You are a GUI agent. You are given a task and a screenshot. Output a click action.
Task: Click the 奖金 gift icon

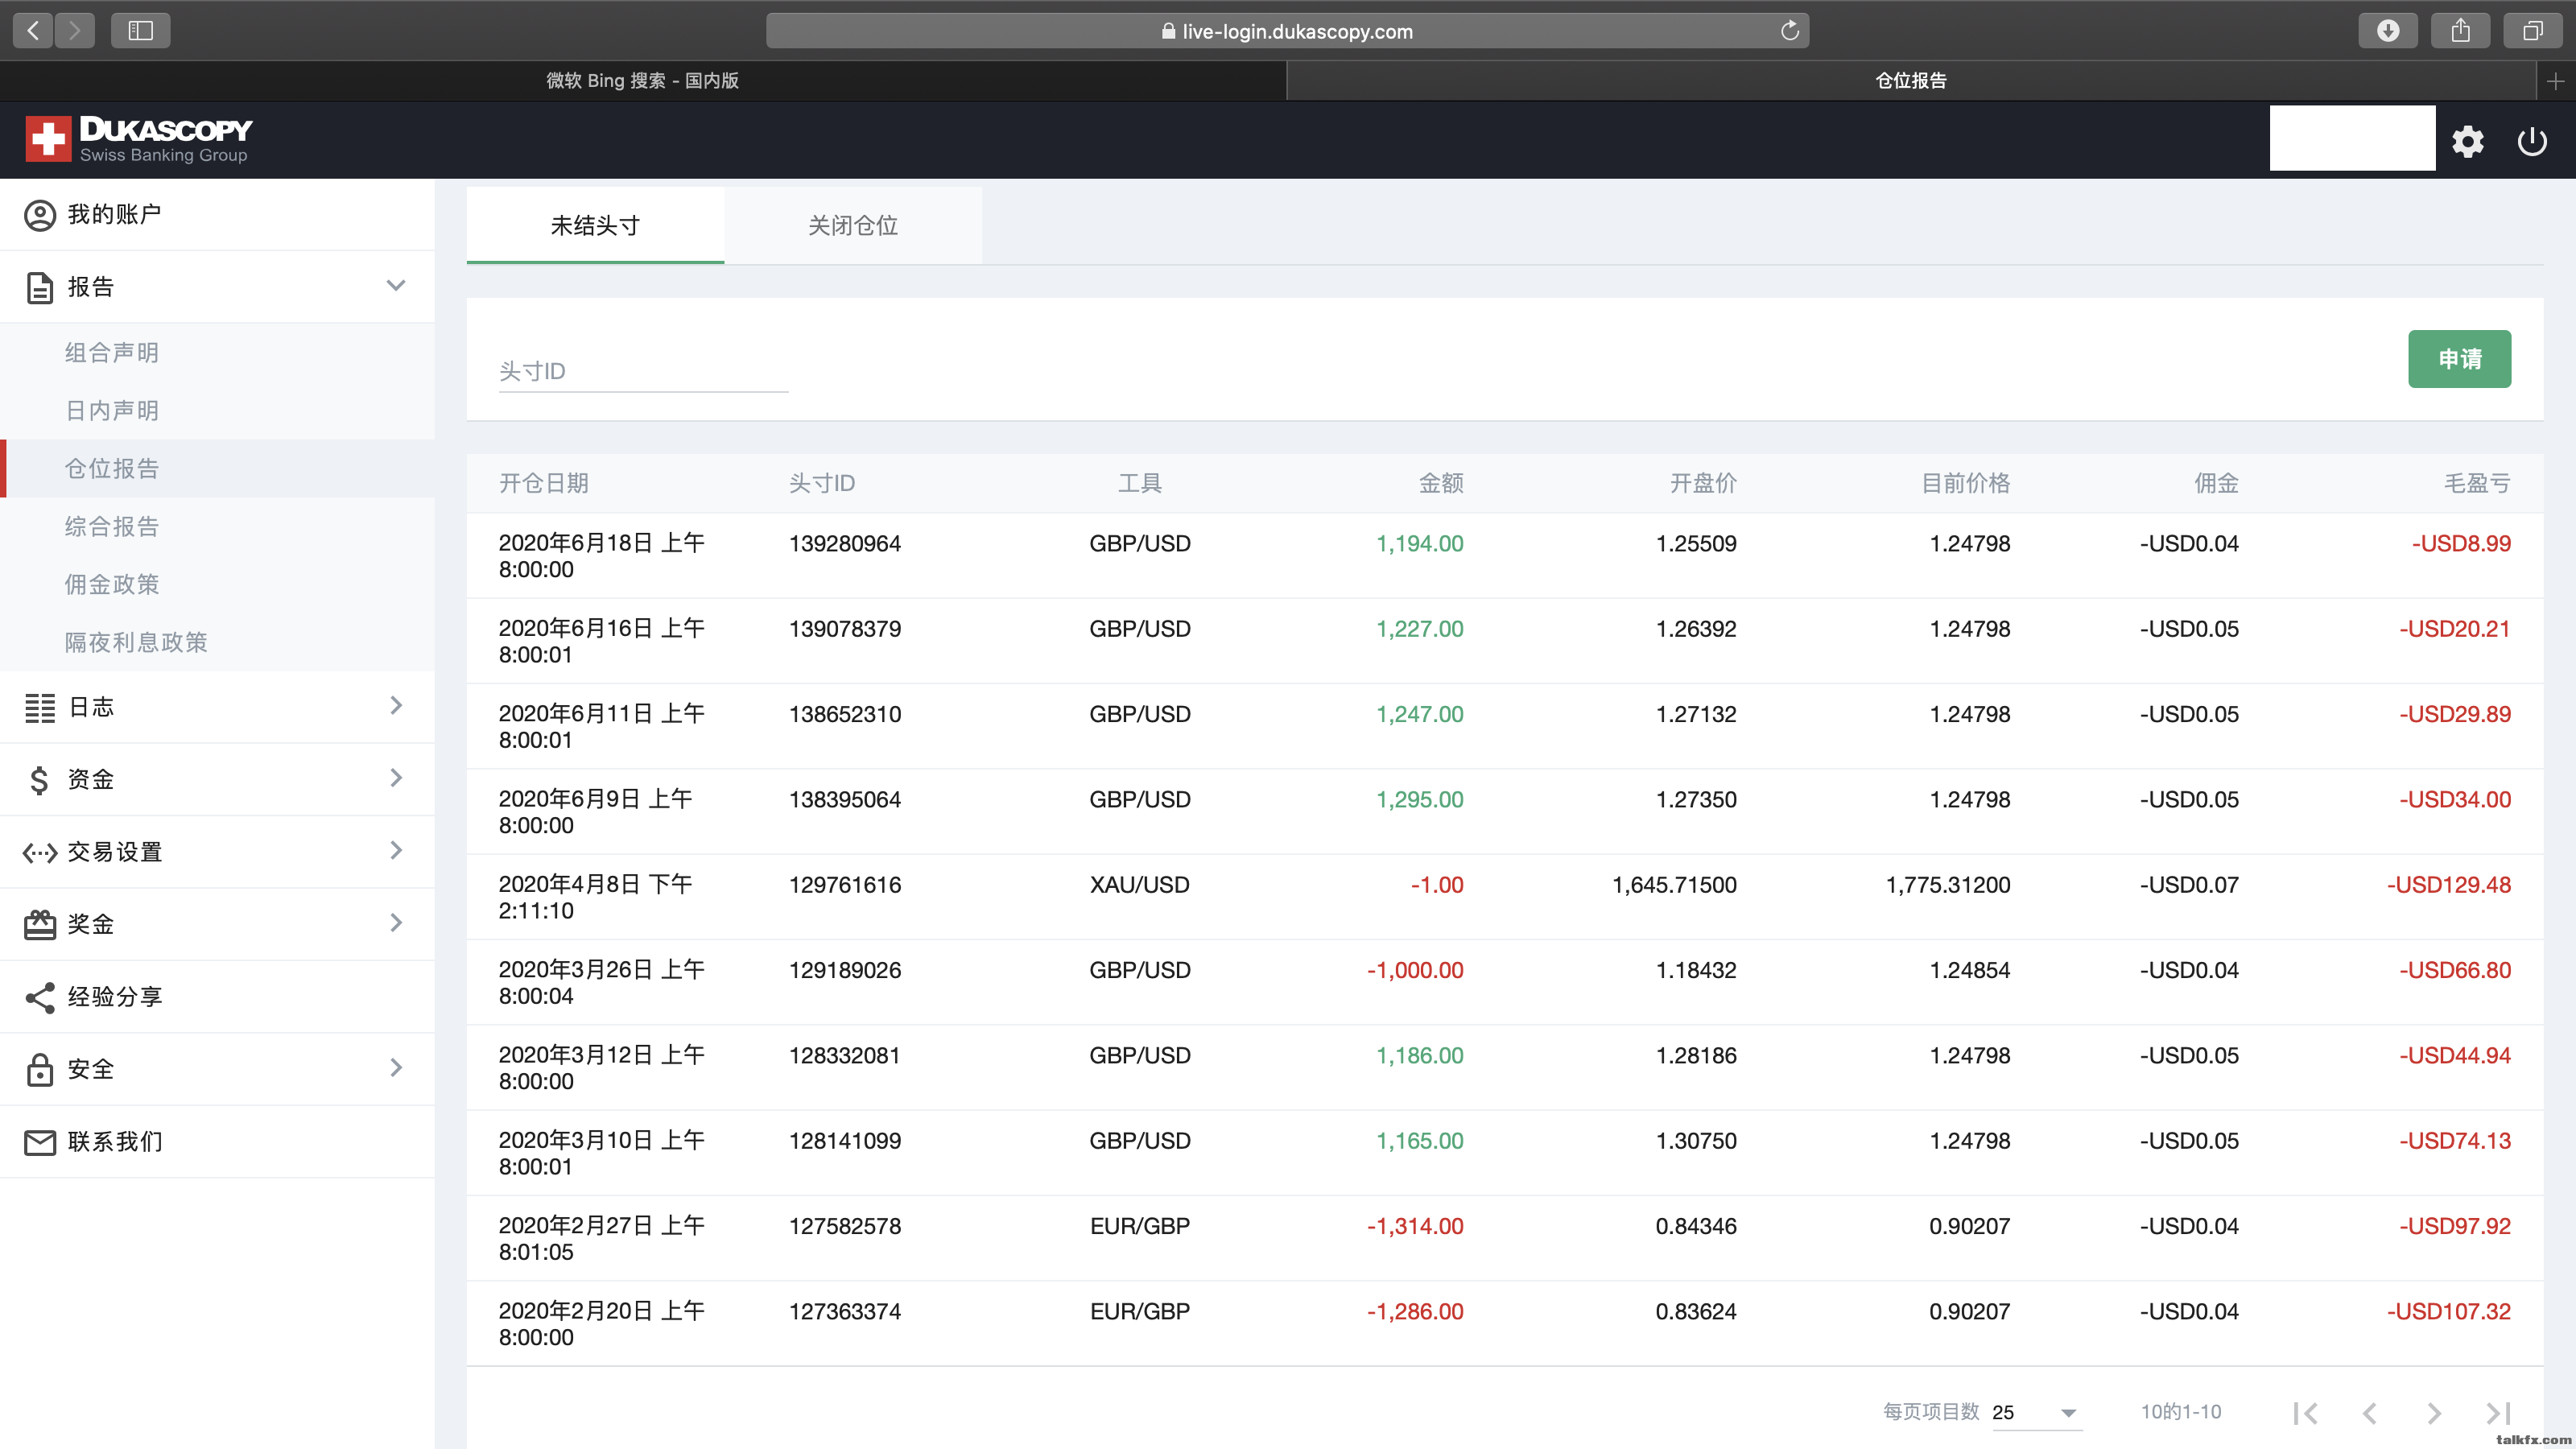(x=40, y=924)
